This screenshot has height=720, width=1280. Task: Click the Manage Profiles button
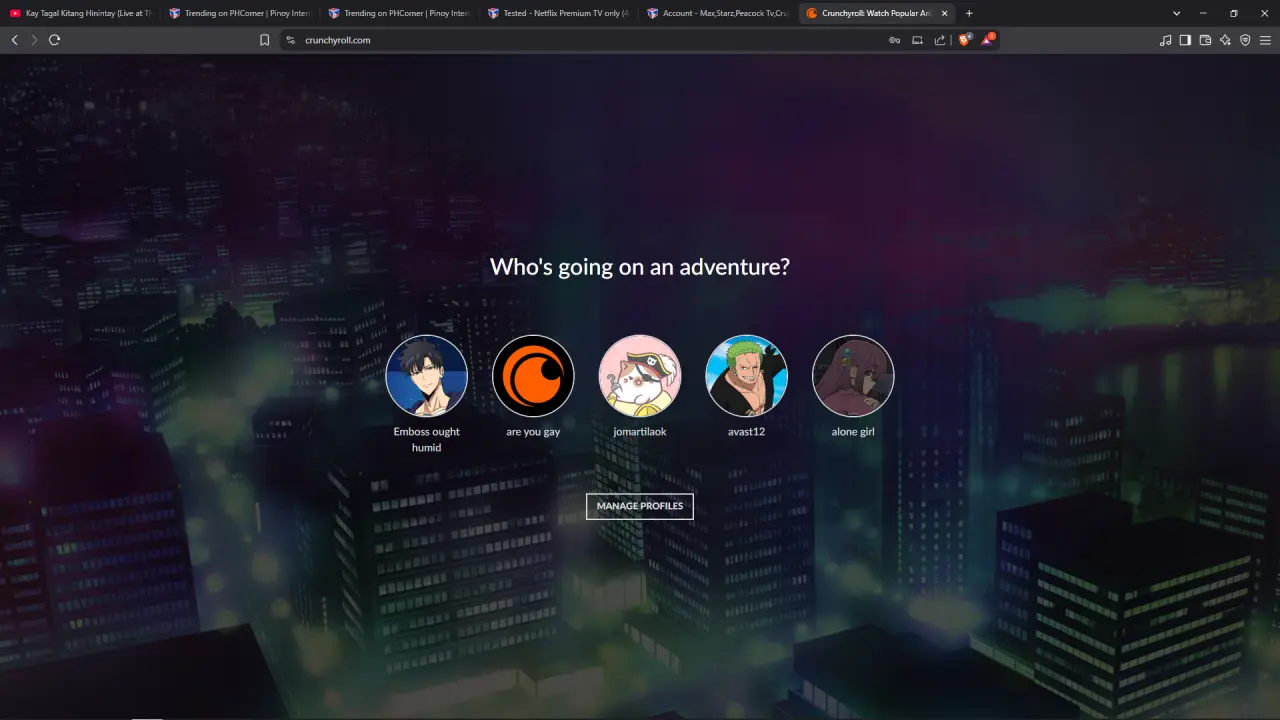640,506
